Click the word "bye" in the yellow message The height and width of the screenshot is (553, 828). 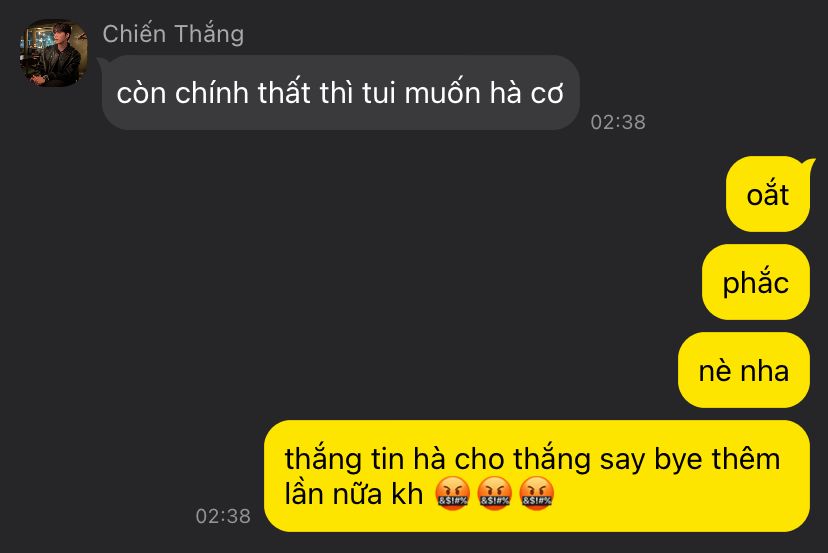point(679,460)
